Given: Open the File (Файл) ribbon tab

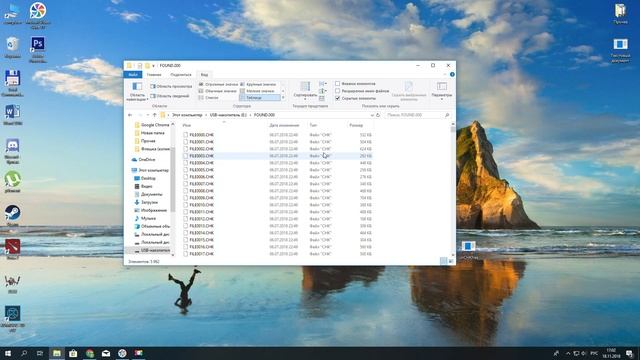Looking at the screenshot, I should [133, 75].
